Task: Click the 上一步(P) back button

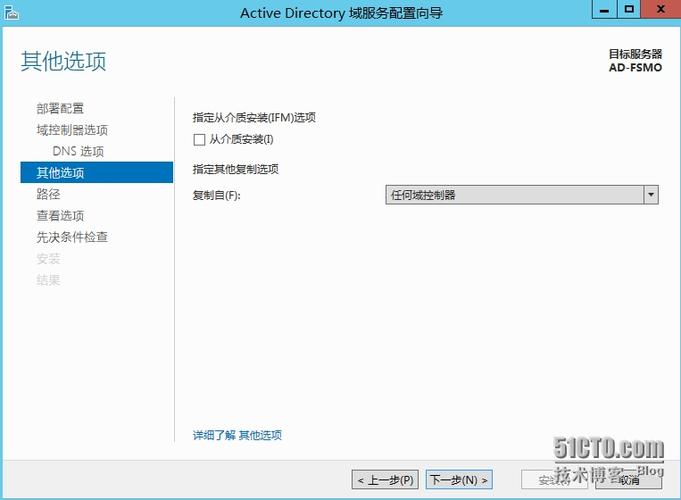Action: tap(385, 480)
